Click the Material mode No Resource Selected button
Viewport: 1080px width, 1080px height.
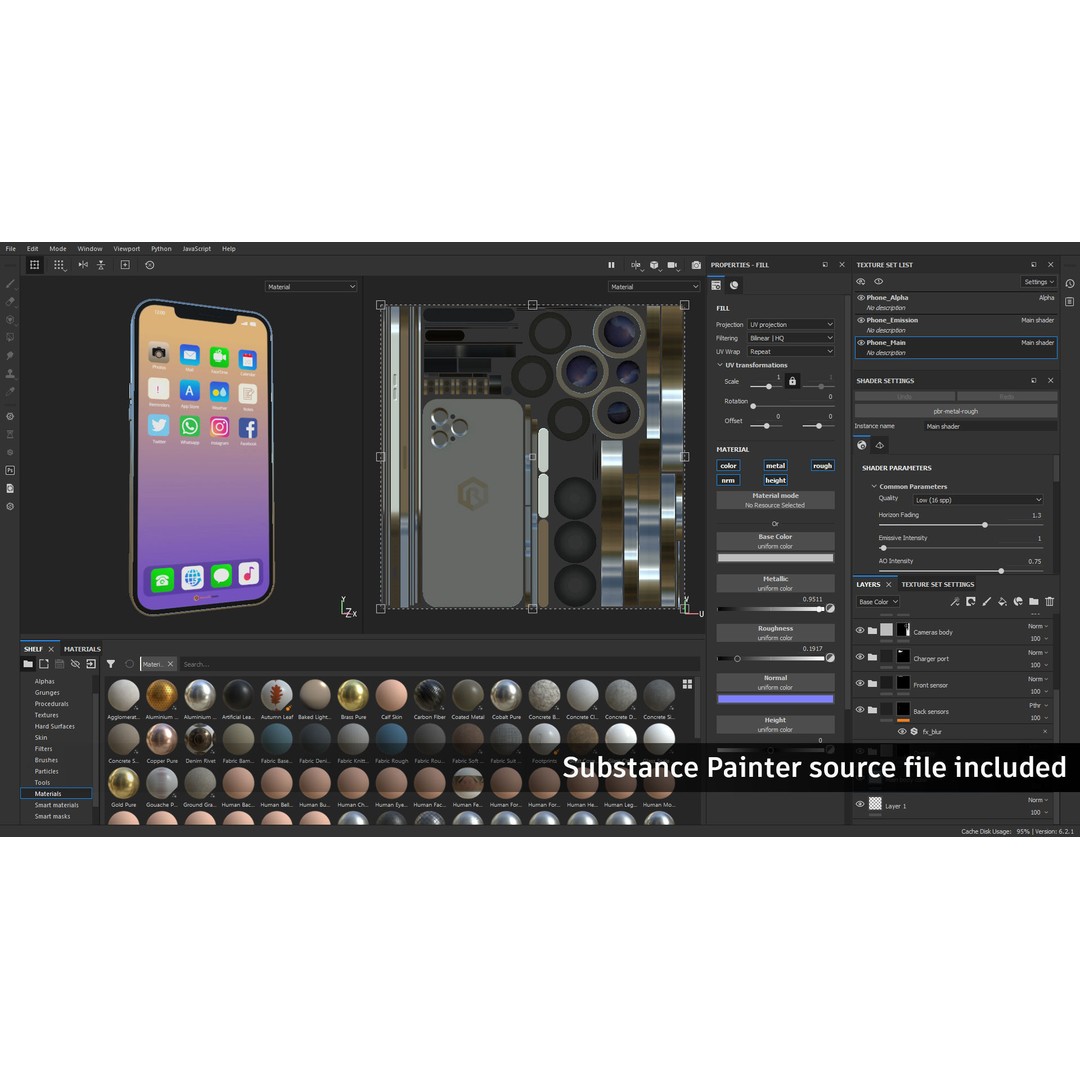(776, 500)
